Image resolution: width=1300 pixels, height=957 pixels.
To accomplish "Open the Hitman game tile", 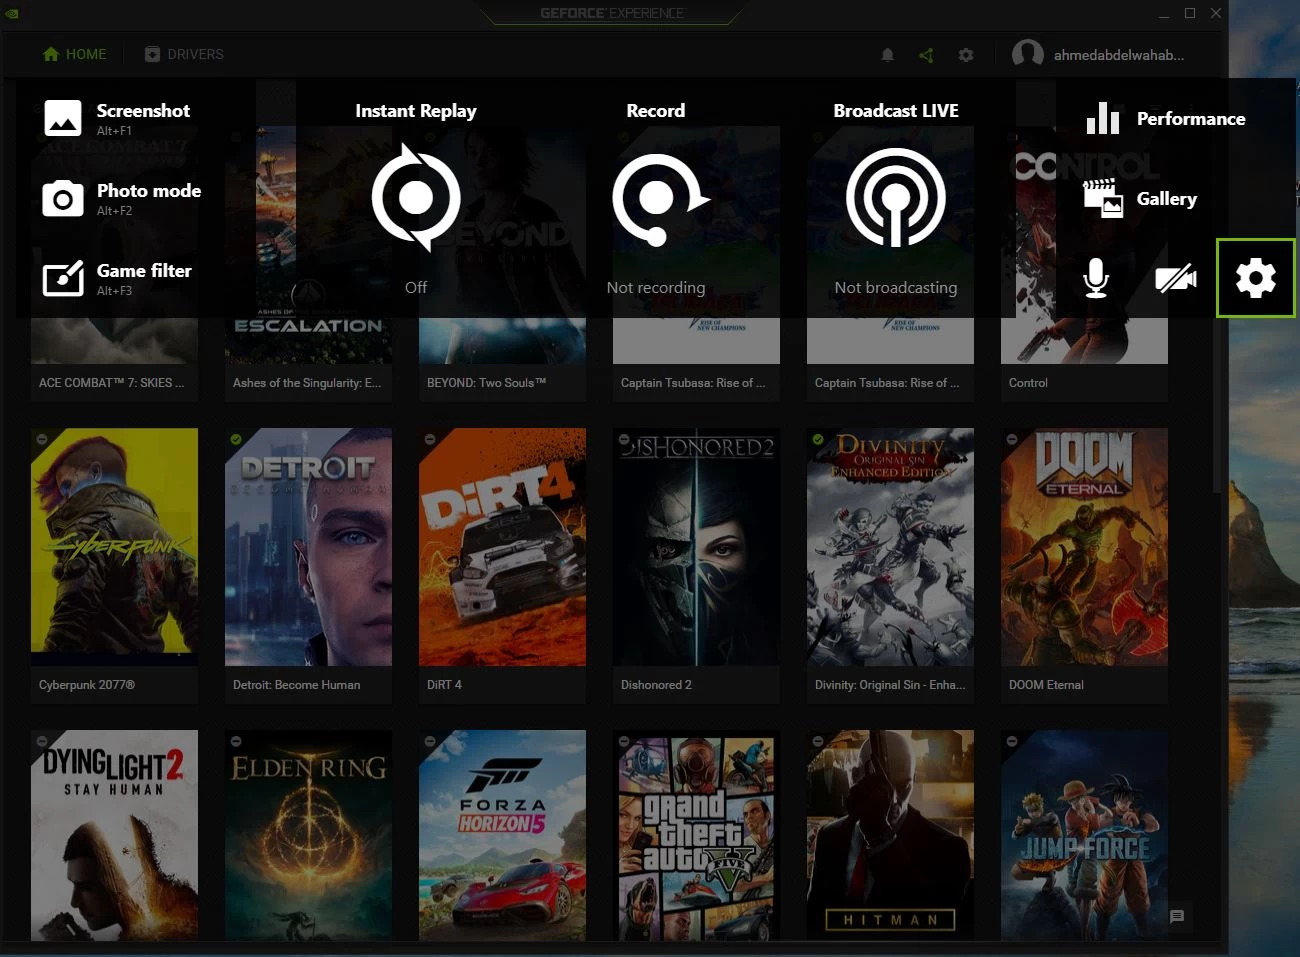I will (890, 835).
